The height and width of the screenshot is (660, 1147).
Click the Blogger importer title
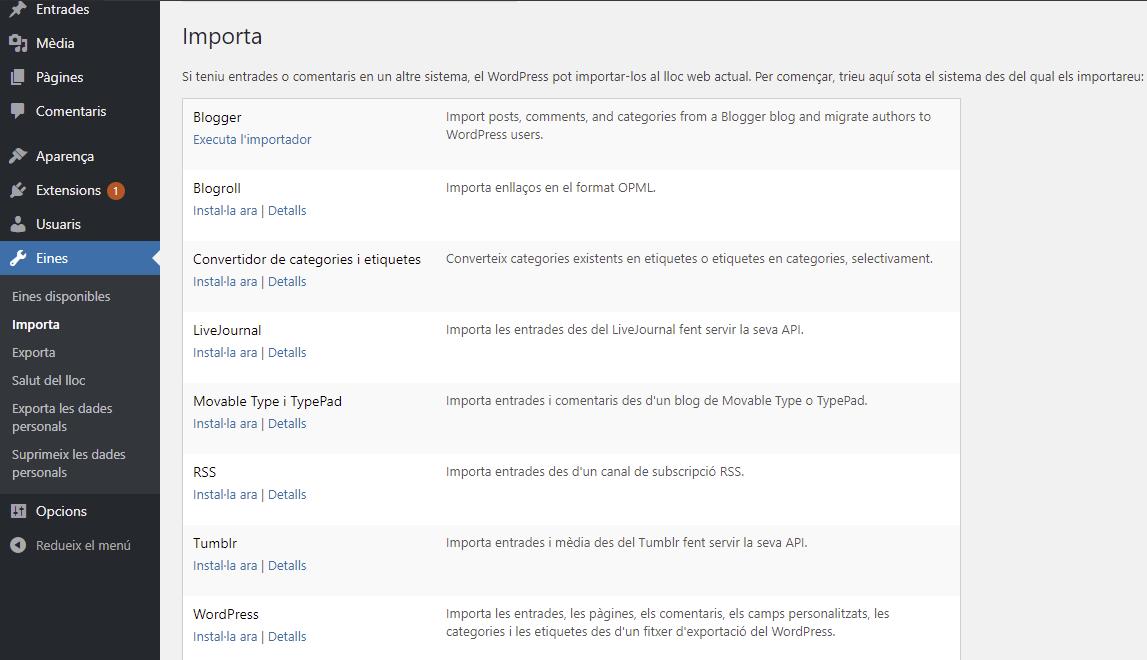tap(217, 117)
